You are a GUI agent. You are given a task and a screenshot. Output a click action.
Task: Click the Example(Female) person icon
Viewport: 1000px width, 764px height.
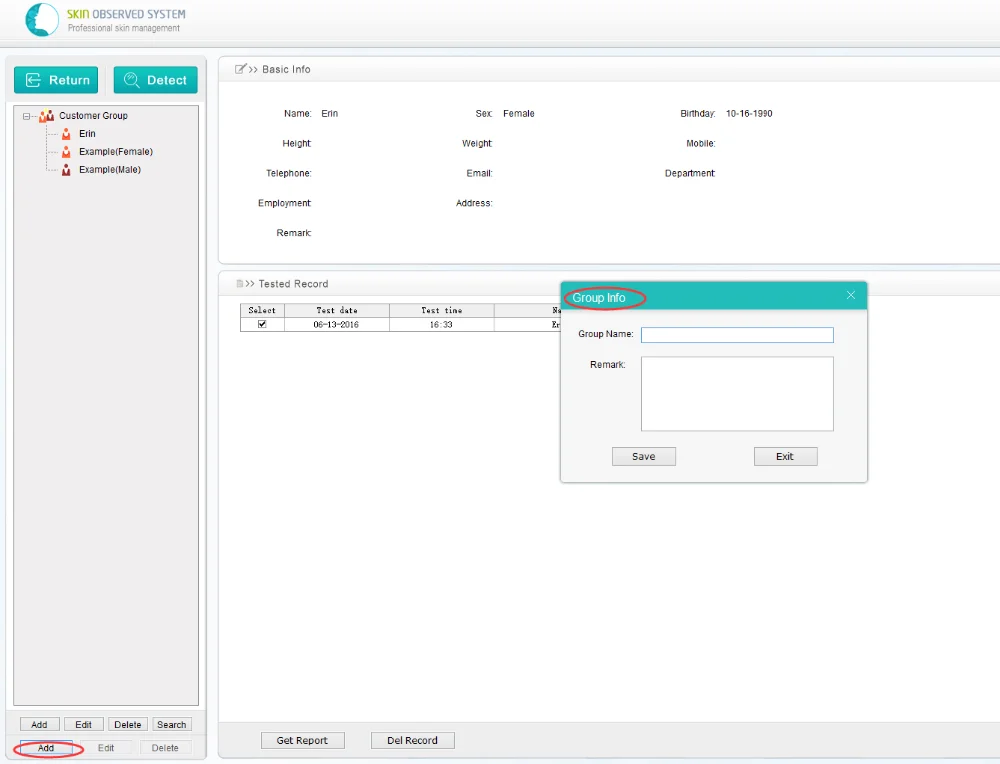point(66,152)
